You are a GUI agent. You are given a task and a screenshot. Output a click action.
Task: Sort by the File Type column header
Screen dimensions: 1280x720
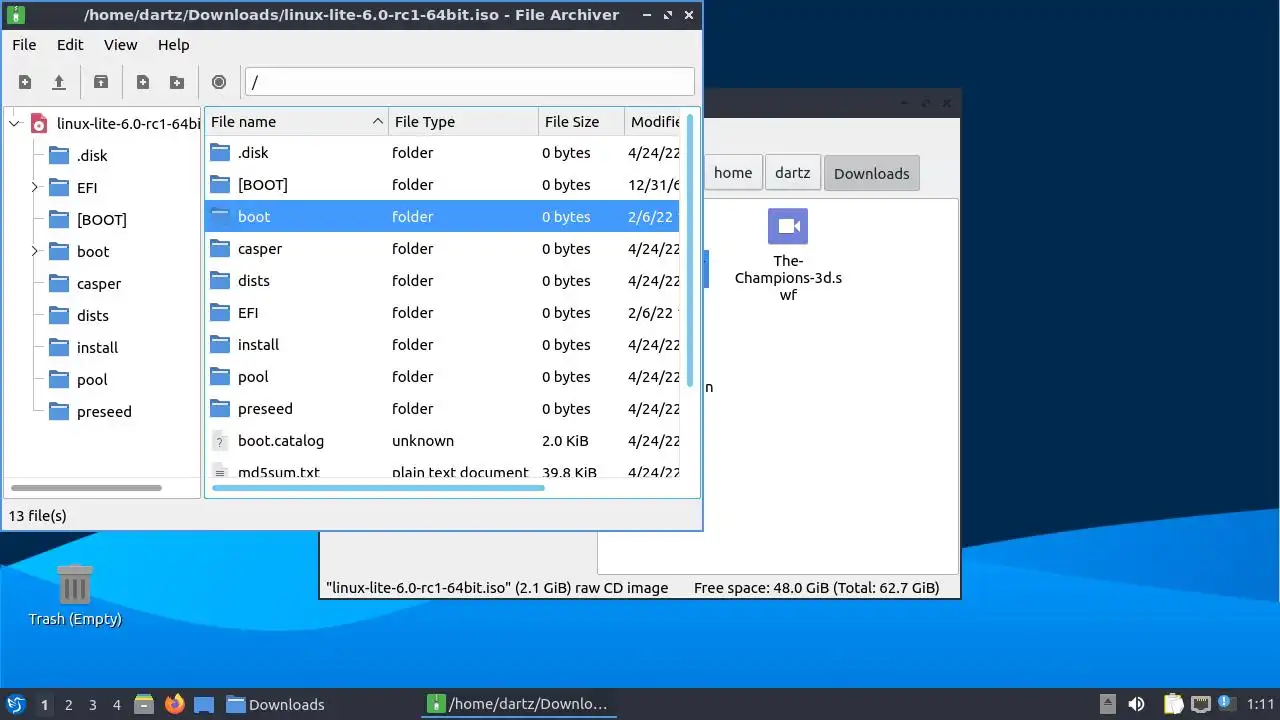coord(463,122)
